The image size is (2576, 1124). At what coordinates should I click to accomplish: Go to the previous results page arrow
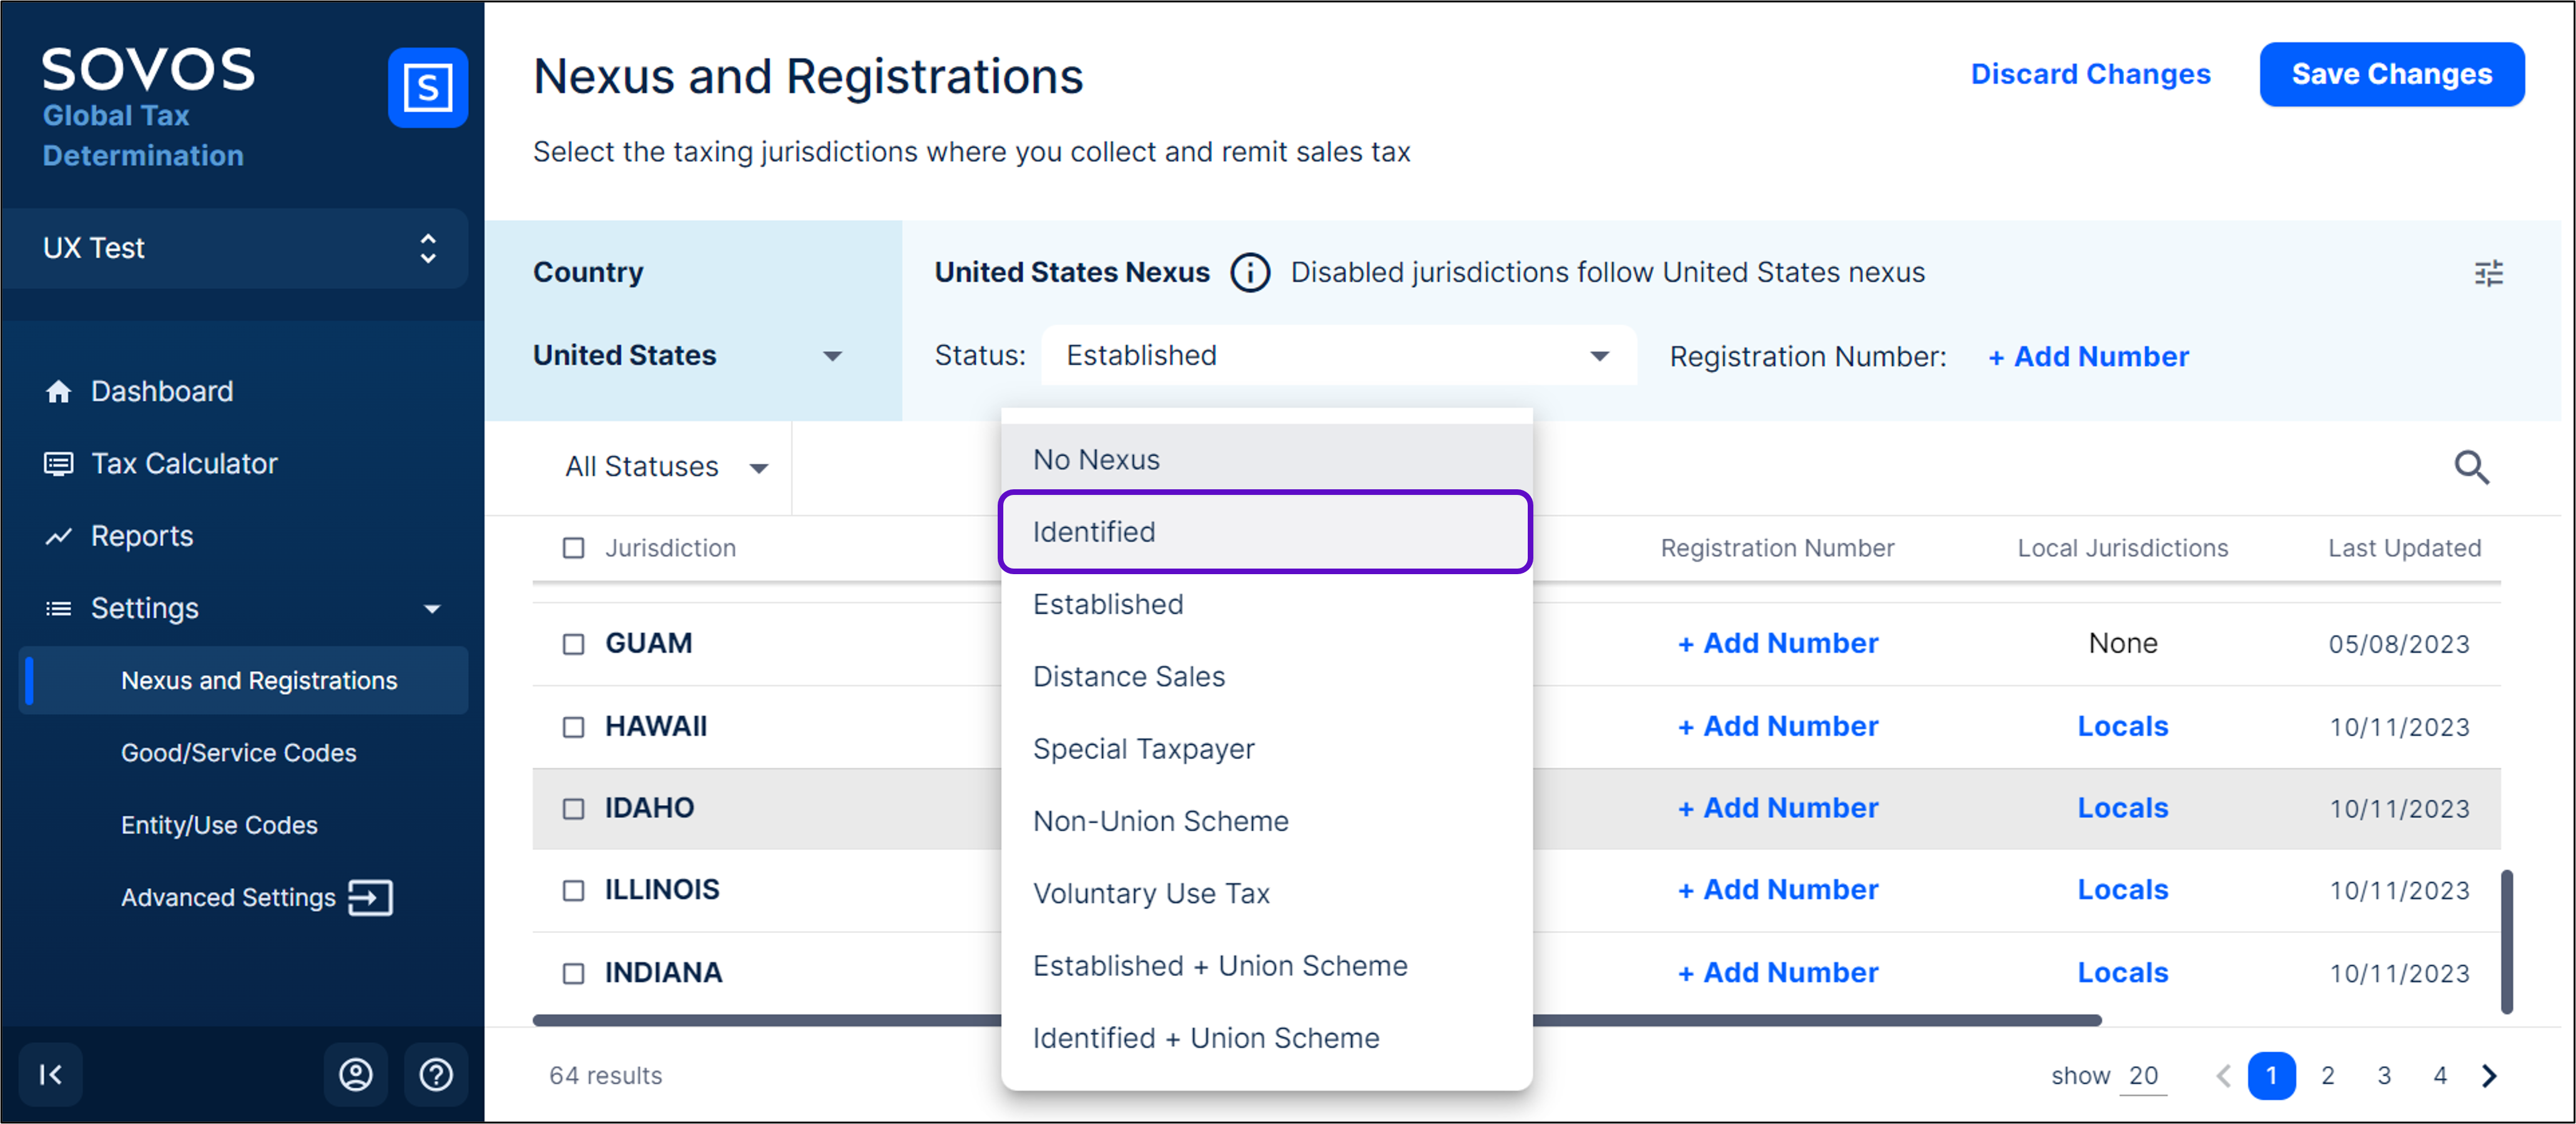[2224, 1076]
